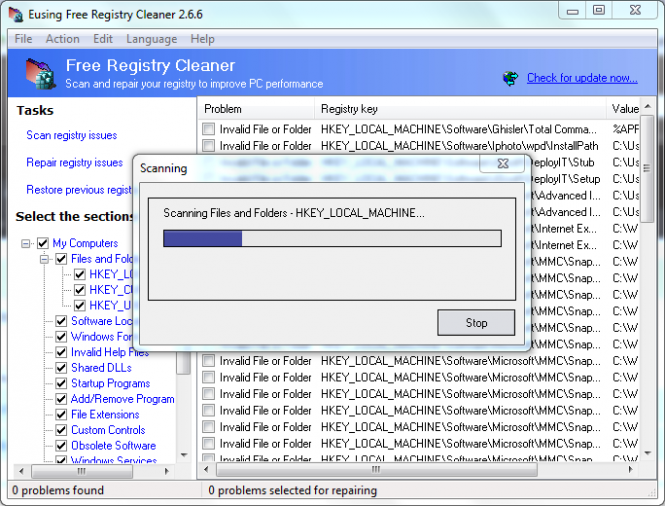665x506 pixels.
Task: Open the File menu
Action: point(23,39)
